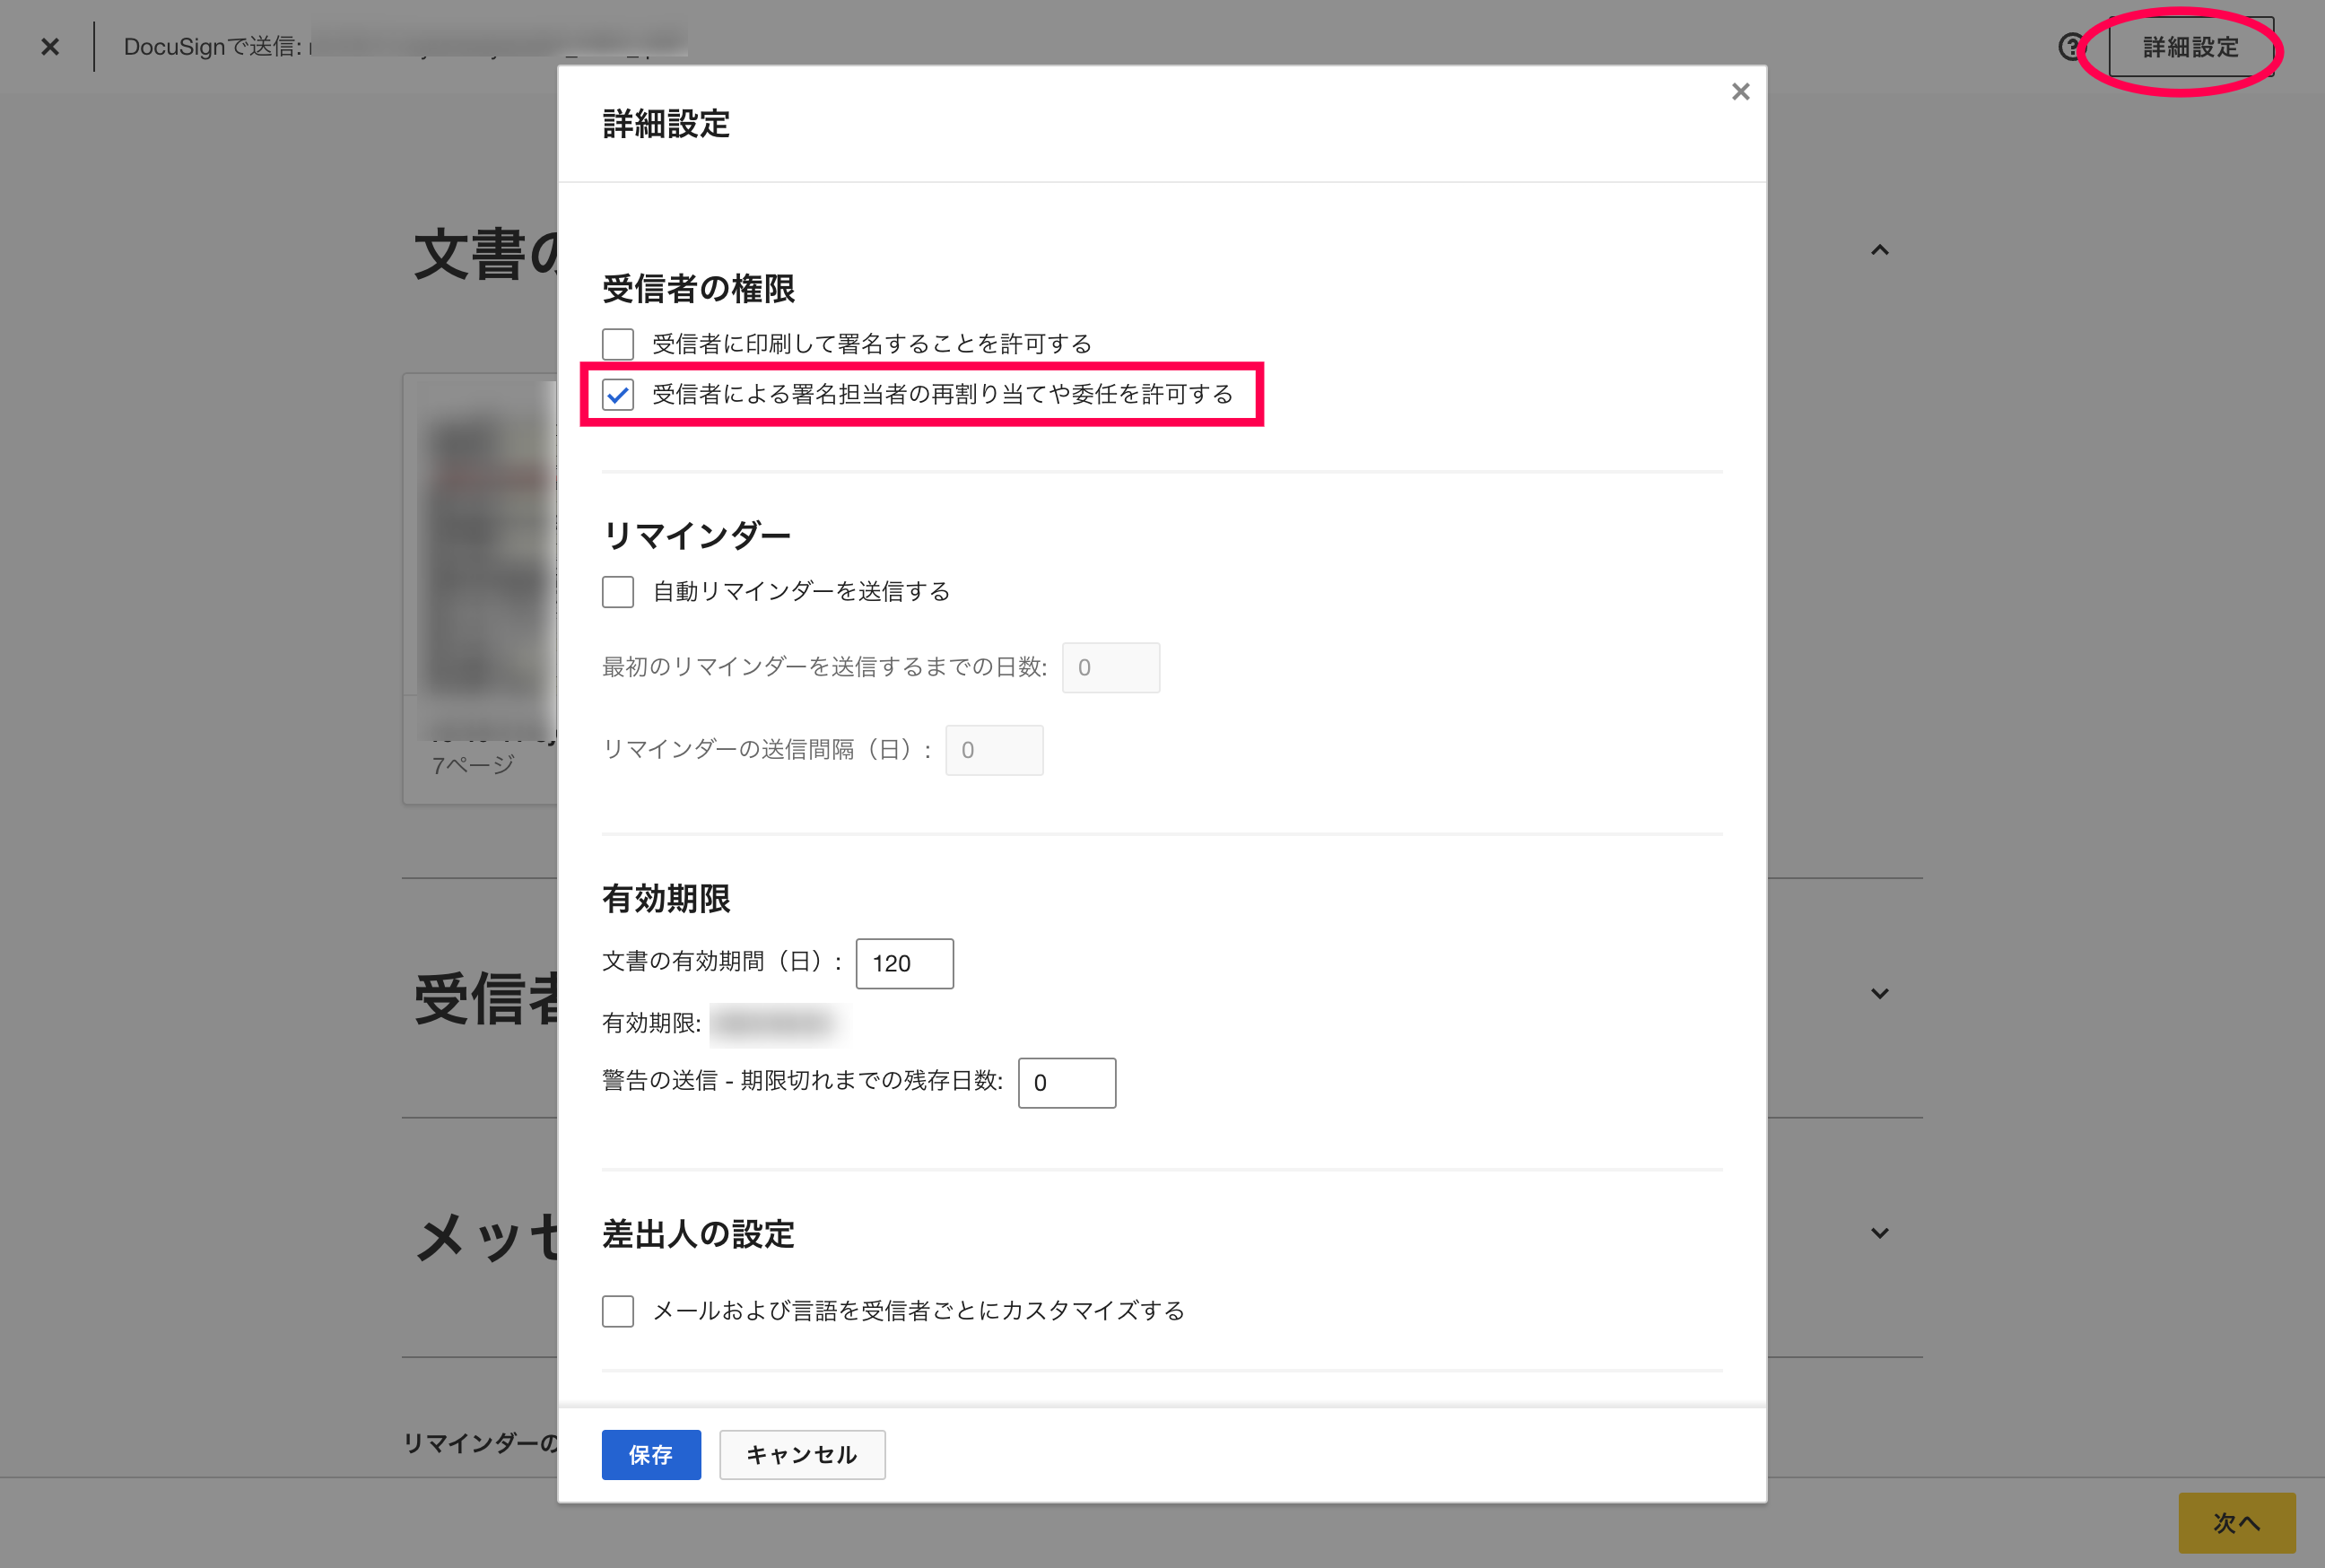This screenshot has width=2325, height=1568.
Task: Open the 7ページ document thumbnail
Action: [x=481, y=588]
